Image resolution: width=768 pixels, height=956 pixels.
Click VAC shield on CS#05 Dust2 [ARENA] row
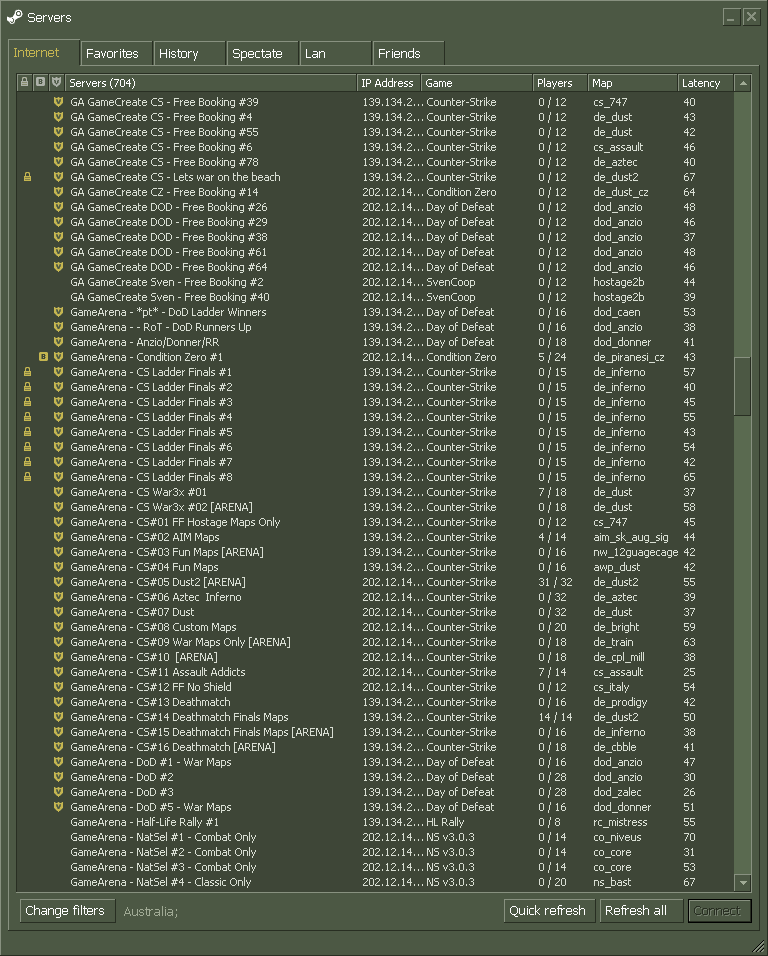(59, 582)
